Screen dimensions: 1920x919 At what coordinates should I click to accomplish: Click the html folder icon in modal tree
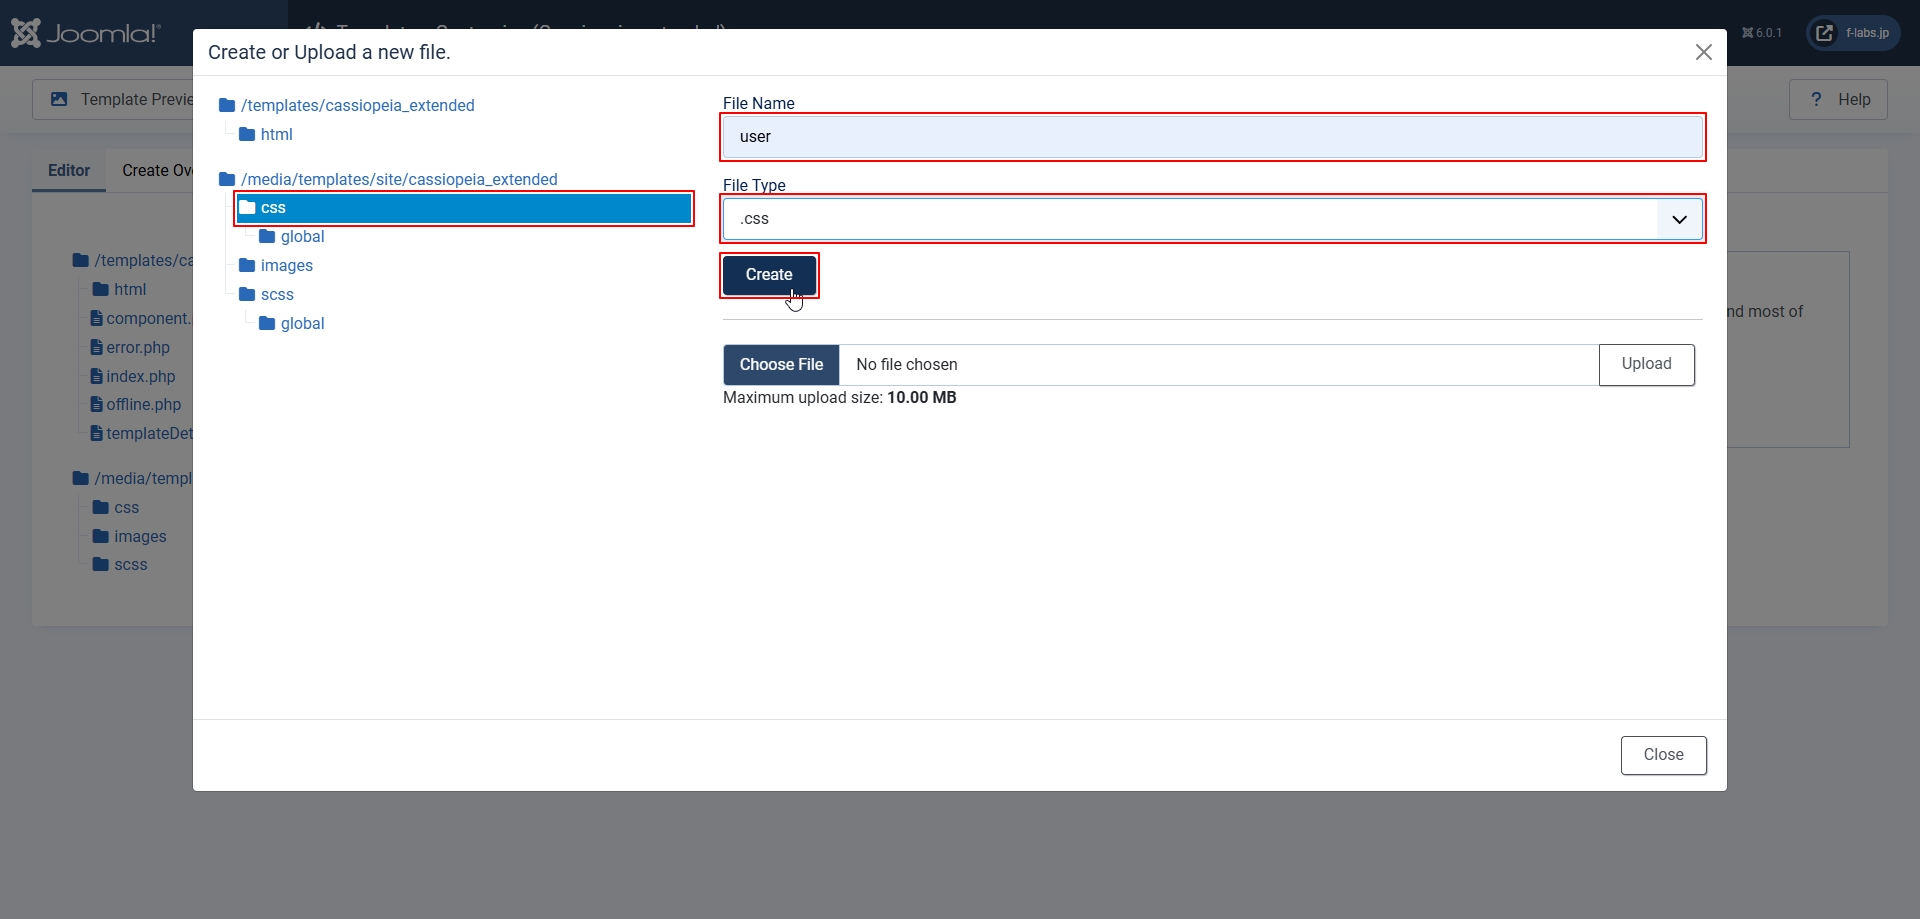247,134
